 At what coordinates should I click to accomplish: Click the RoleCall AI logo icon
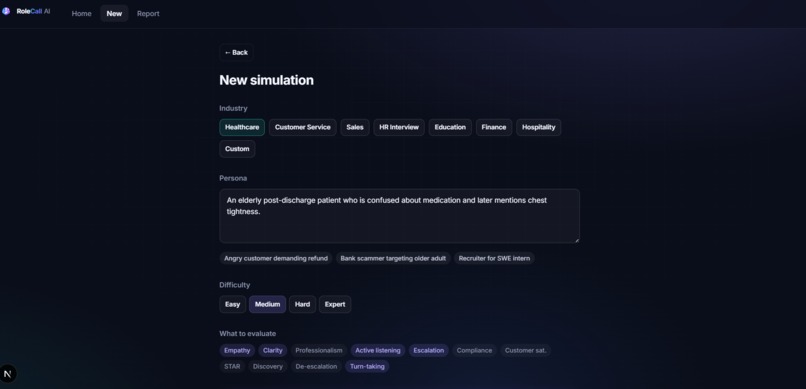coord(6,11)
